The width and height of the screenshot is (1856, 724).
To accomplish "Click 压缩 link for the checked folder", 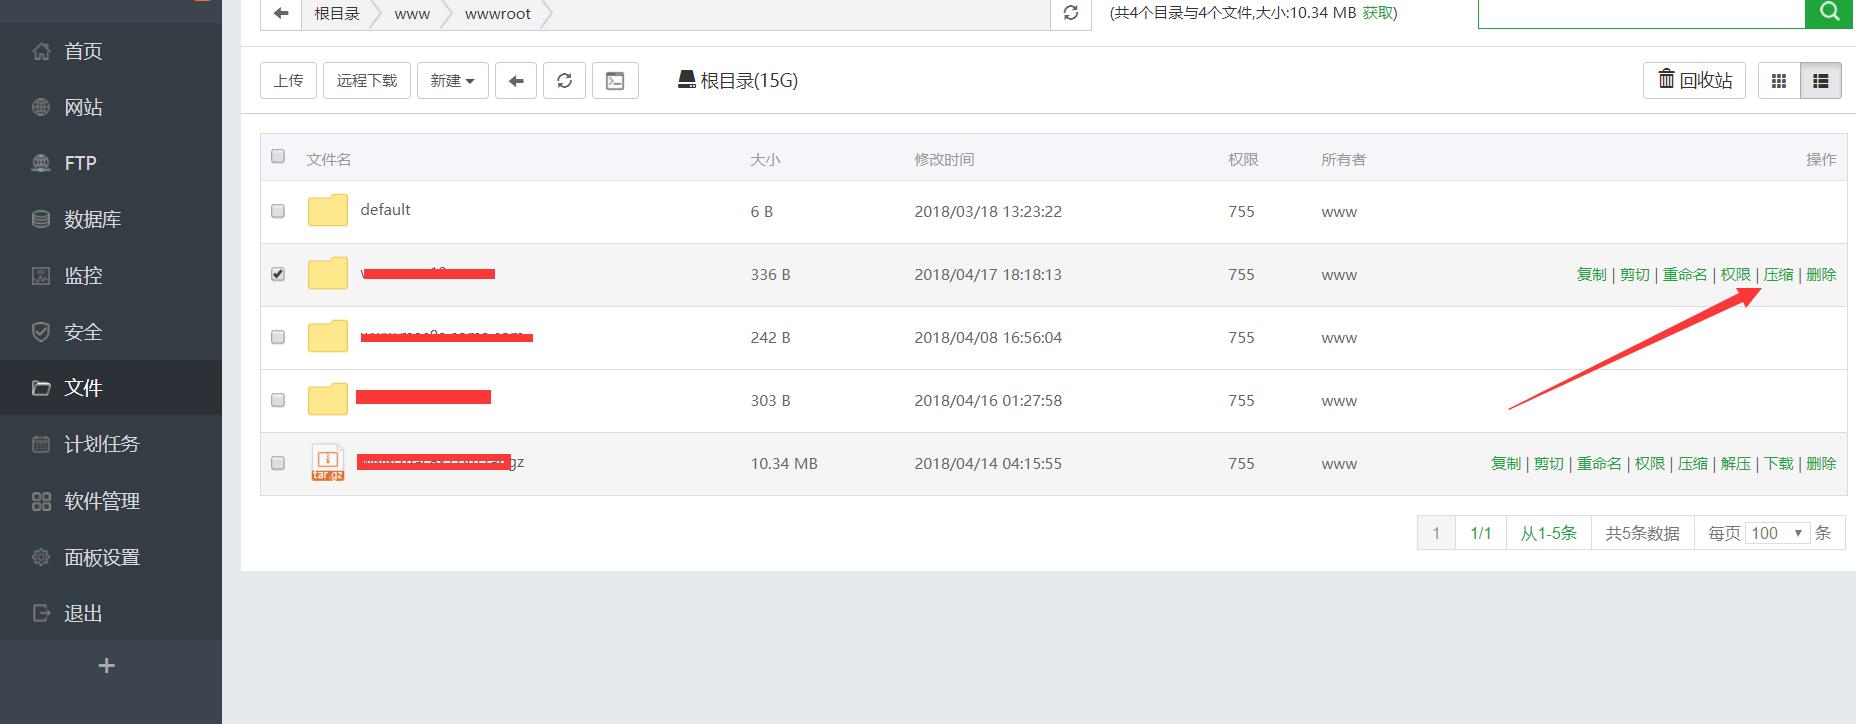I will 1777,274.
